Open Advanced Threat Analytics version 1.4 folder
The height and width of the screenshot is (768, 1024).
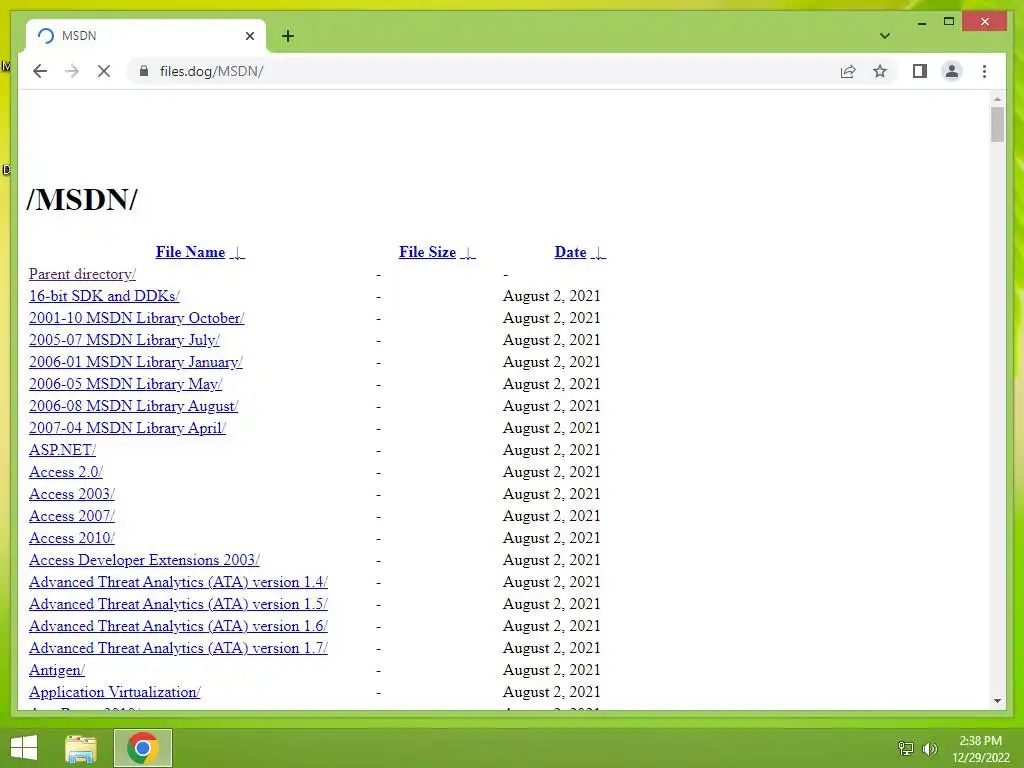178,582
